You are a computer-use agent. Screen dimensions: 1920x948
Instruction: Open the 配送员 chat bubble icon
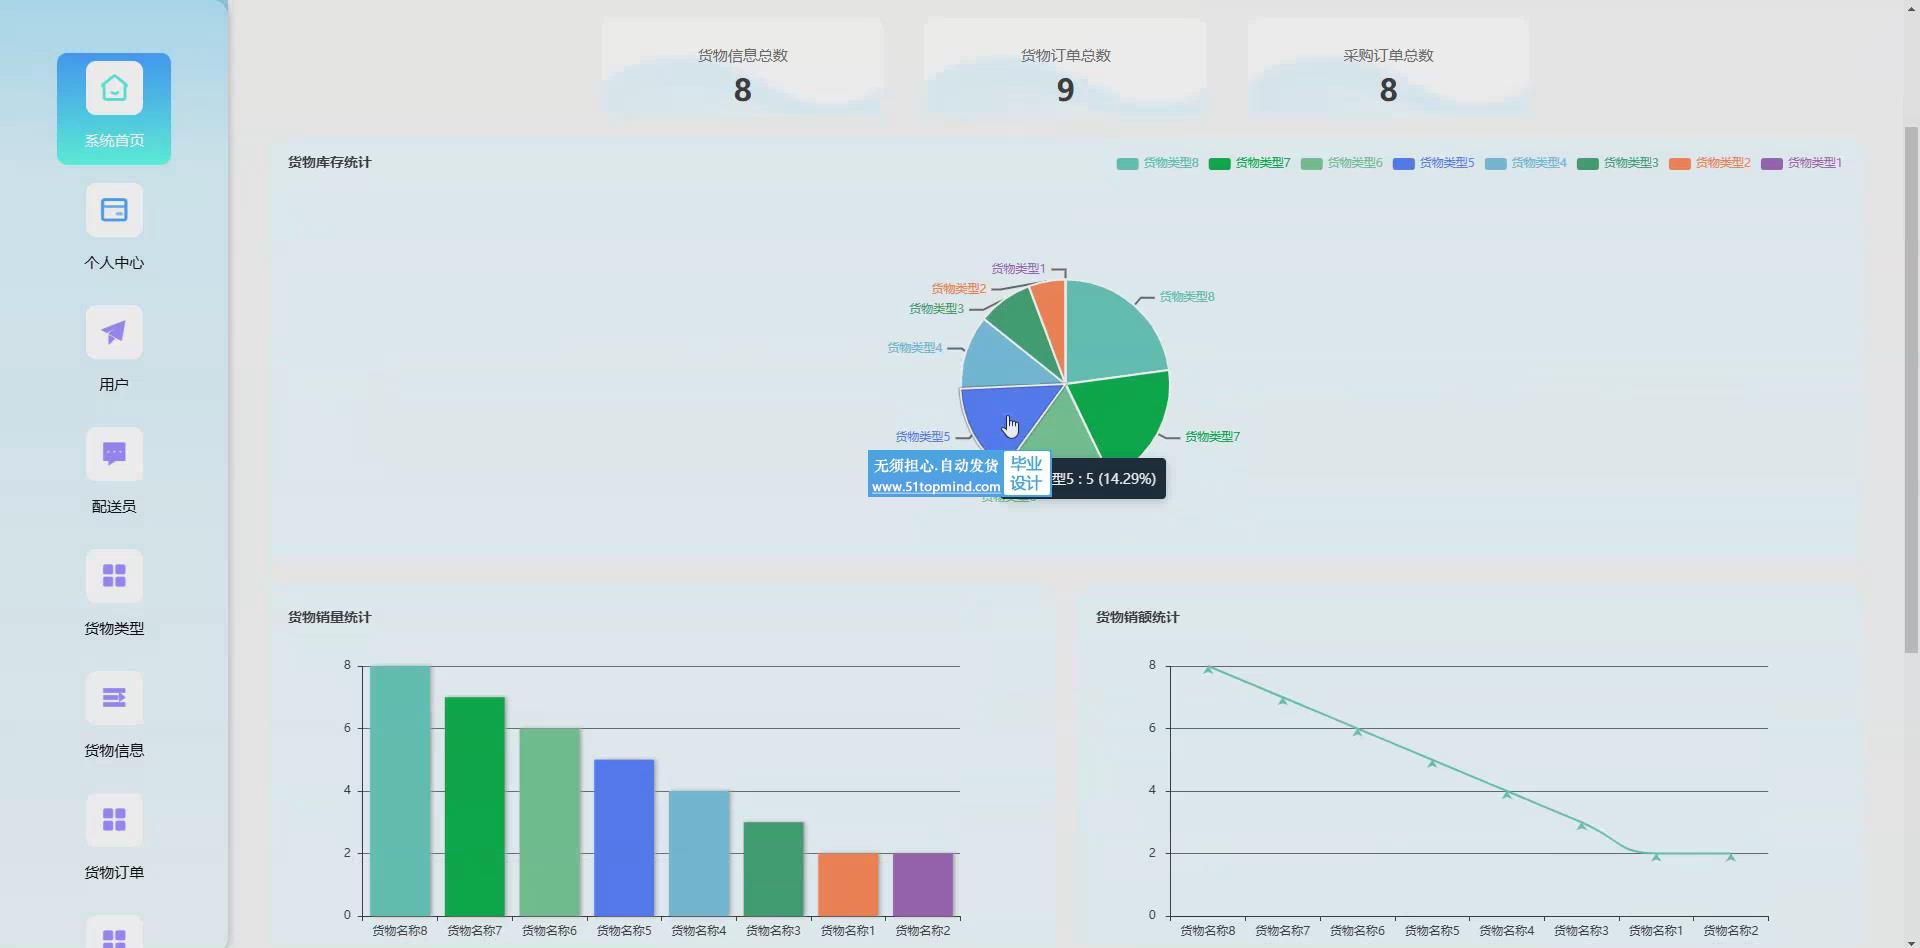(x=114, y=455)
